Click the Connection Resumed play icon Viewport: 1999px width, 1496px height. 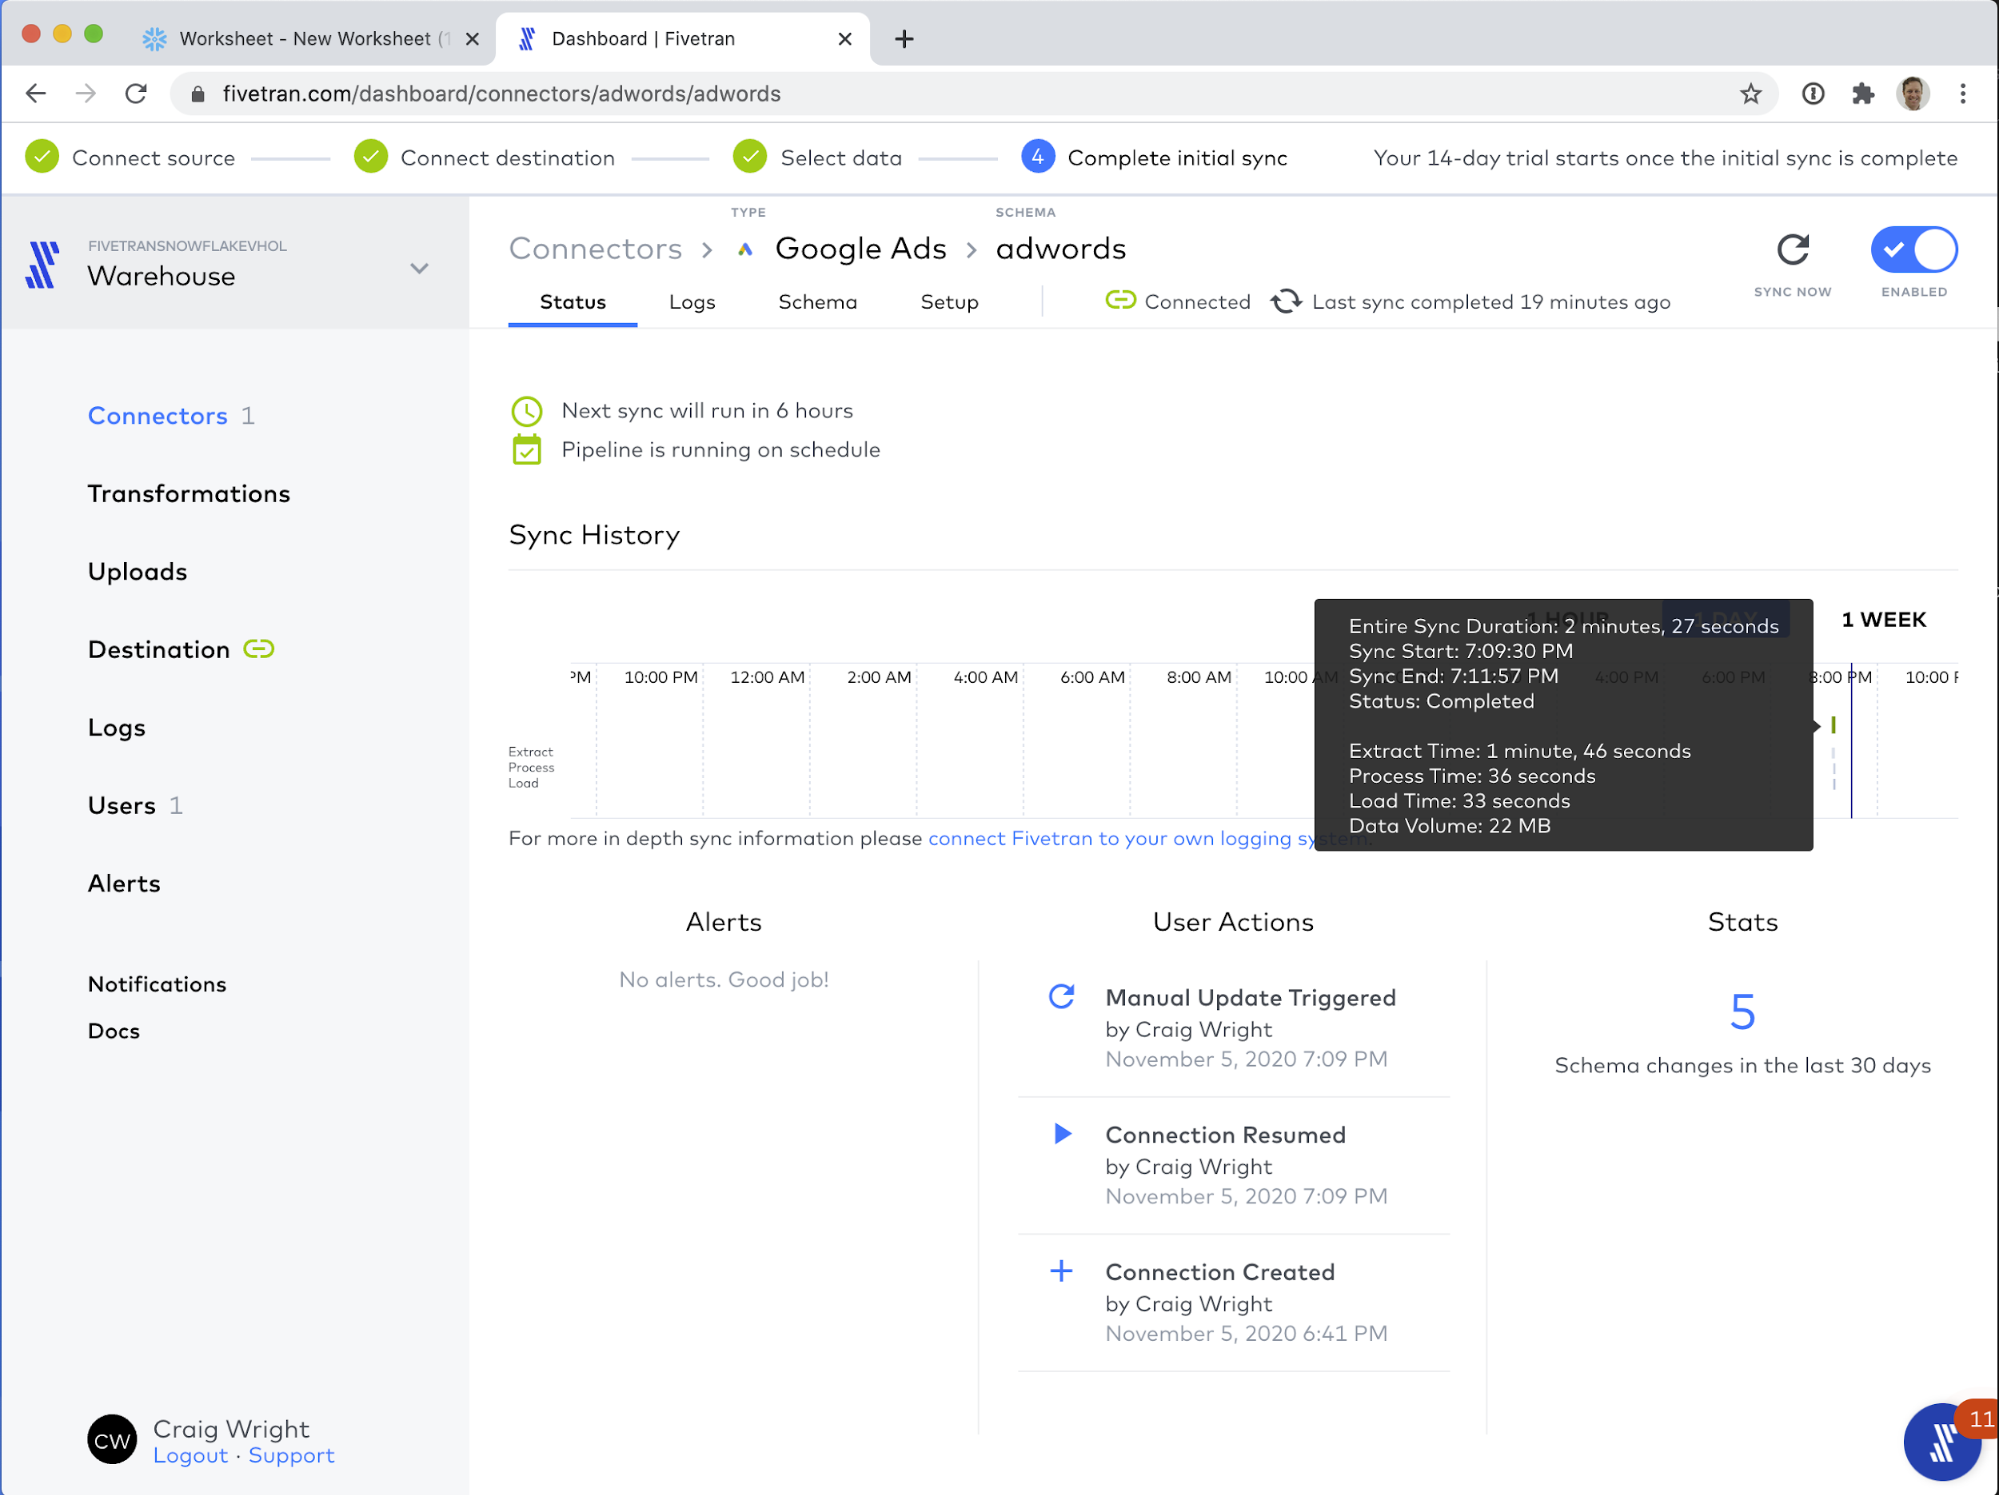(x=1062, y=1134)
